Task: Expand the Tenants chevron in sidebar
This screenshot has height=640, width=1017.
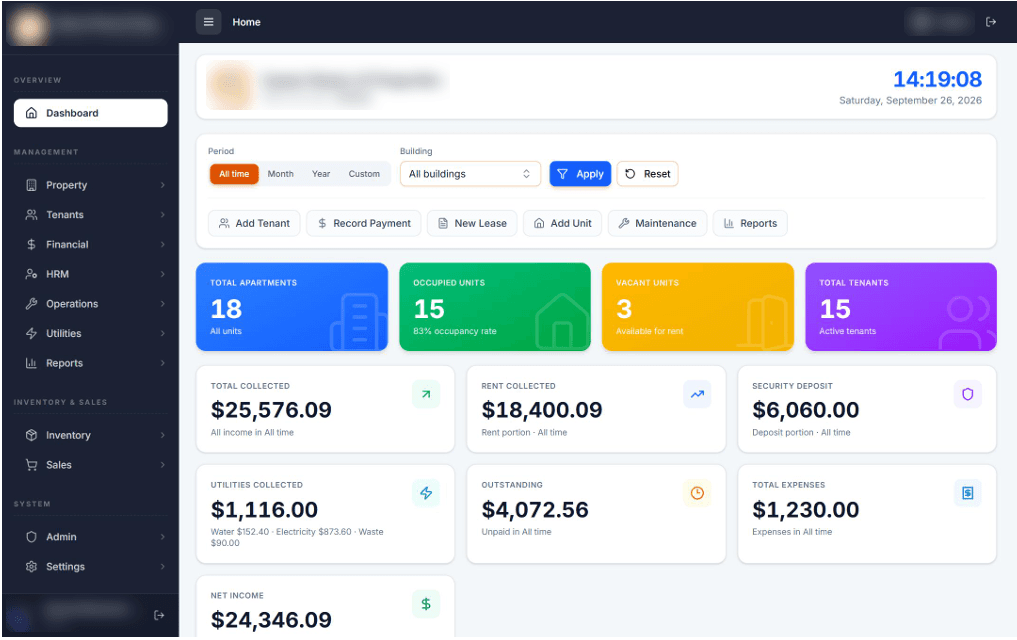Action: click(x=162, y=215)
